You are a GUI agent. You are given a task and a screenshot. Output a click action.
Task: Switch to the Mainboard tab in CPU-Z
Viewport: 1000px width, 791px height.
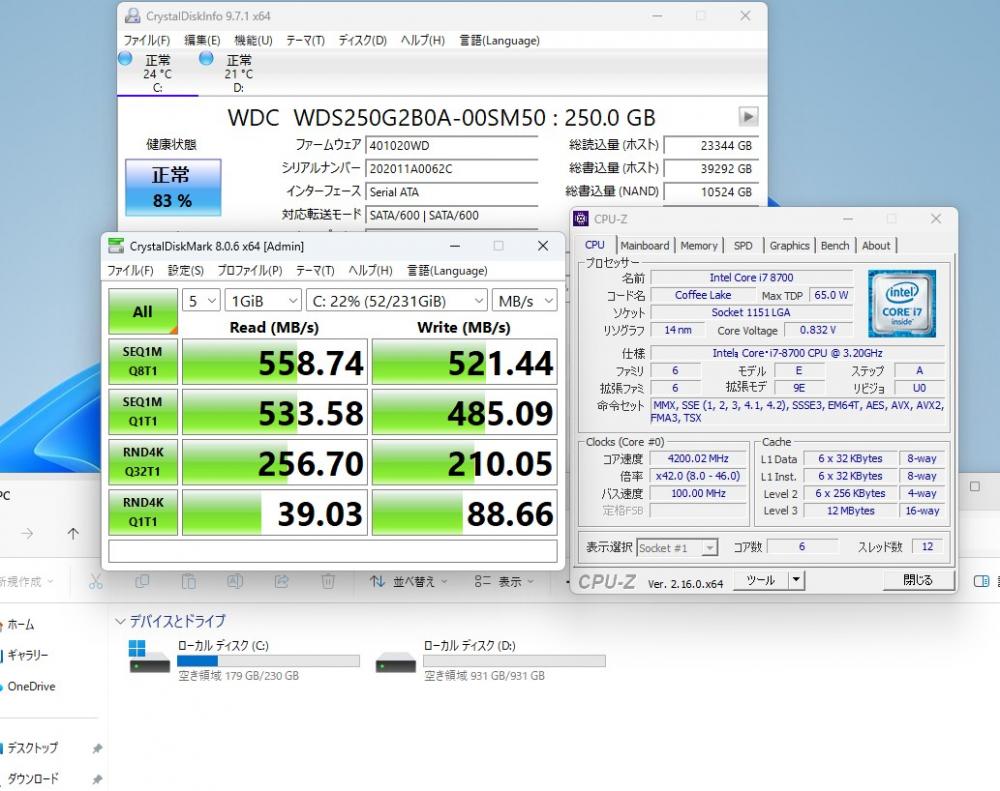point(645,246)
